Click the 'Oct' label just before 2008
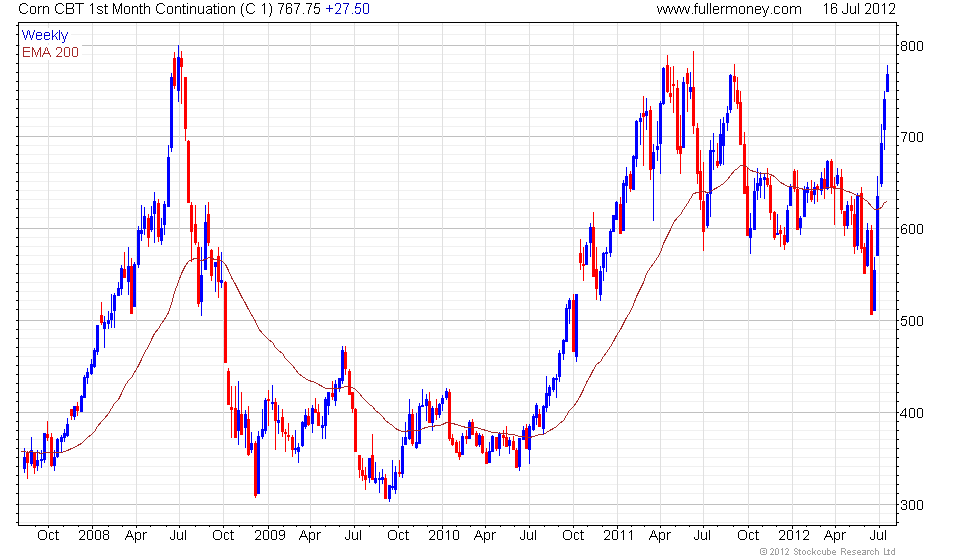980x560 pixels. [x=48, y=536]
